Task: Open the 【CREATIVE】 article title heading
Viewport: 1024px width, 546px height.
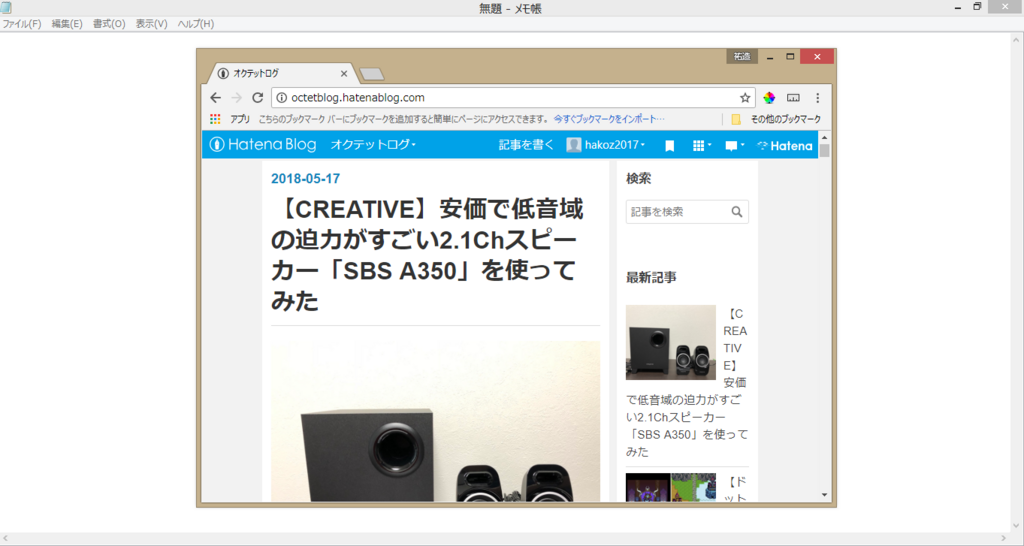Action: tap(428, 255)
